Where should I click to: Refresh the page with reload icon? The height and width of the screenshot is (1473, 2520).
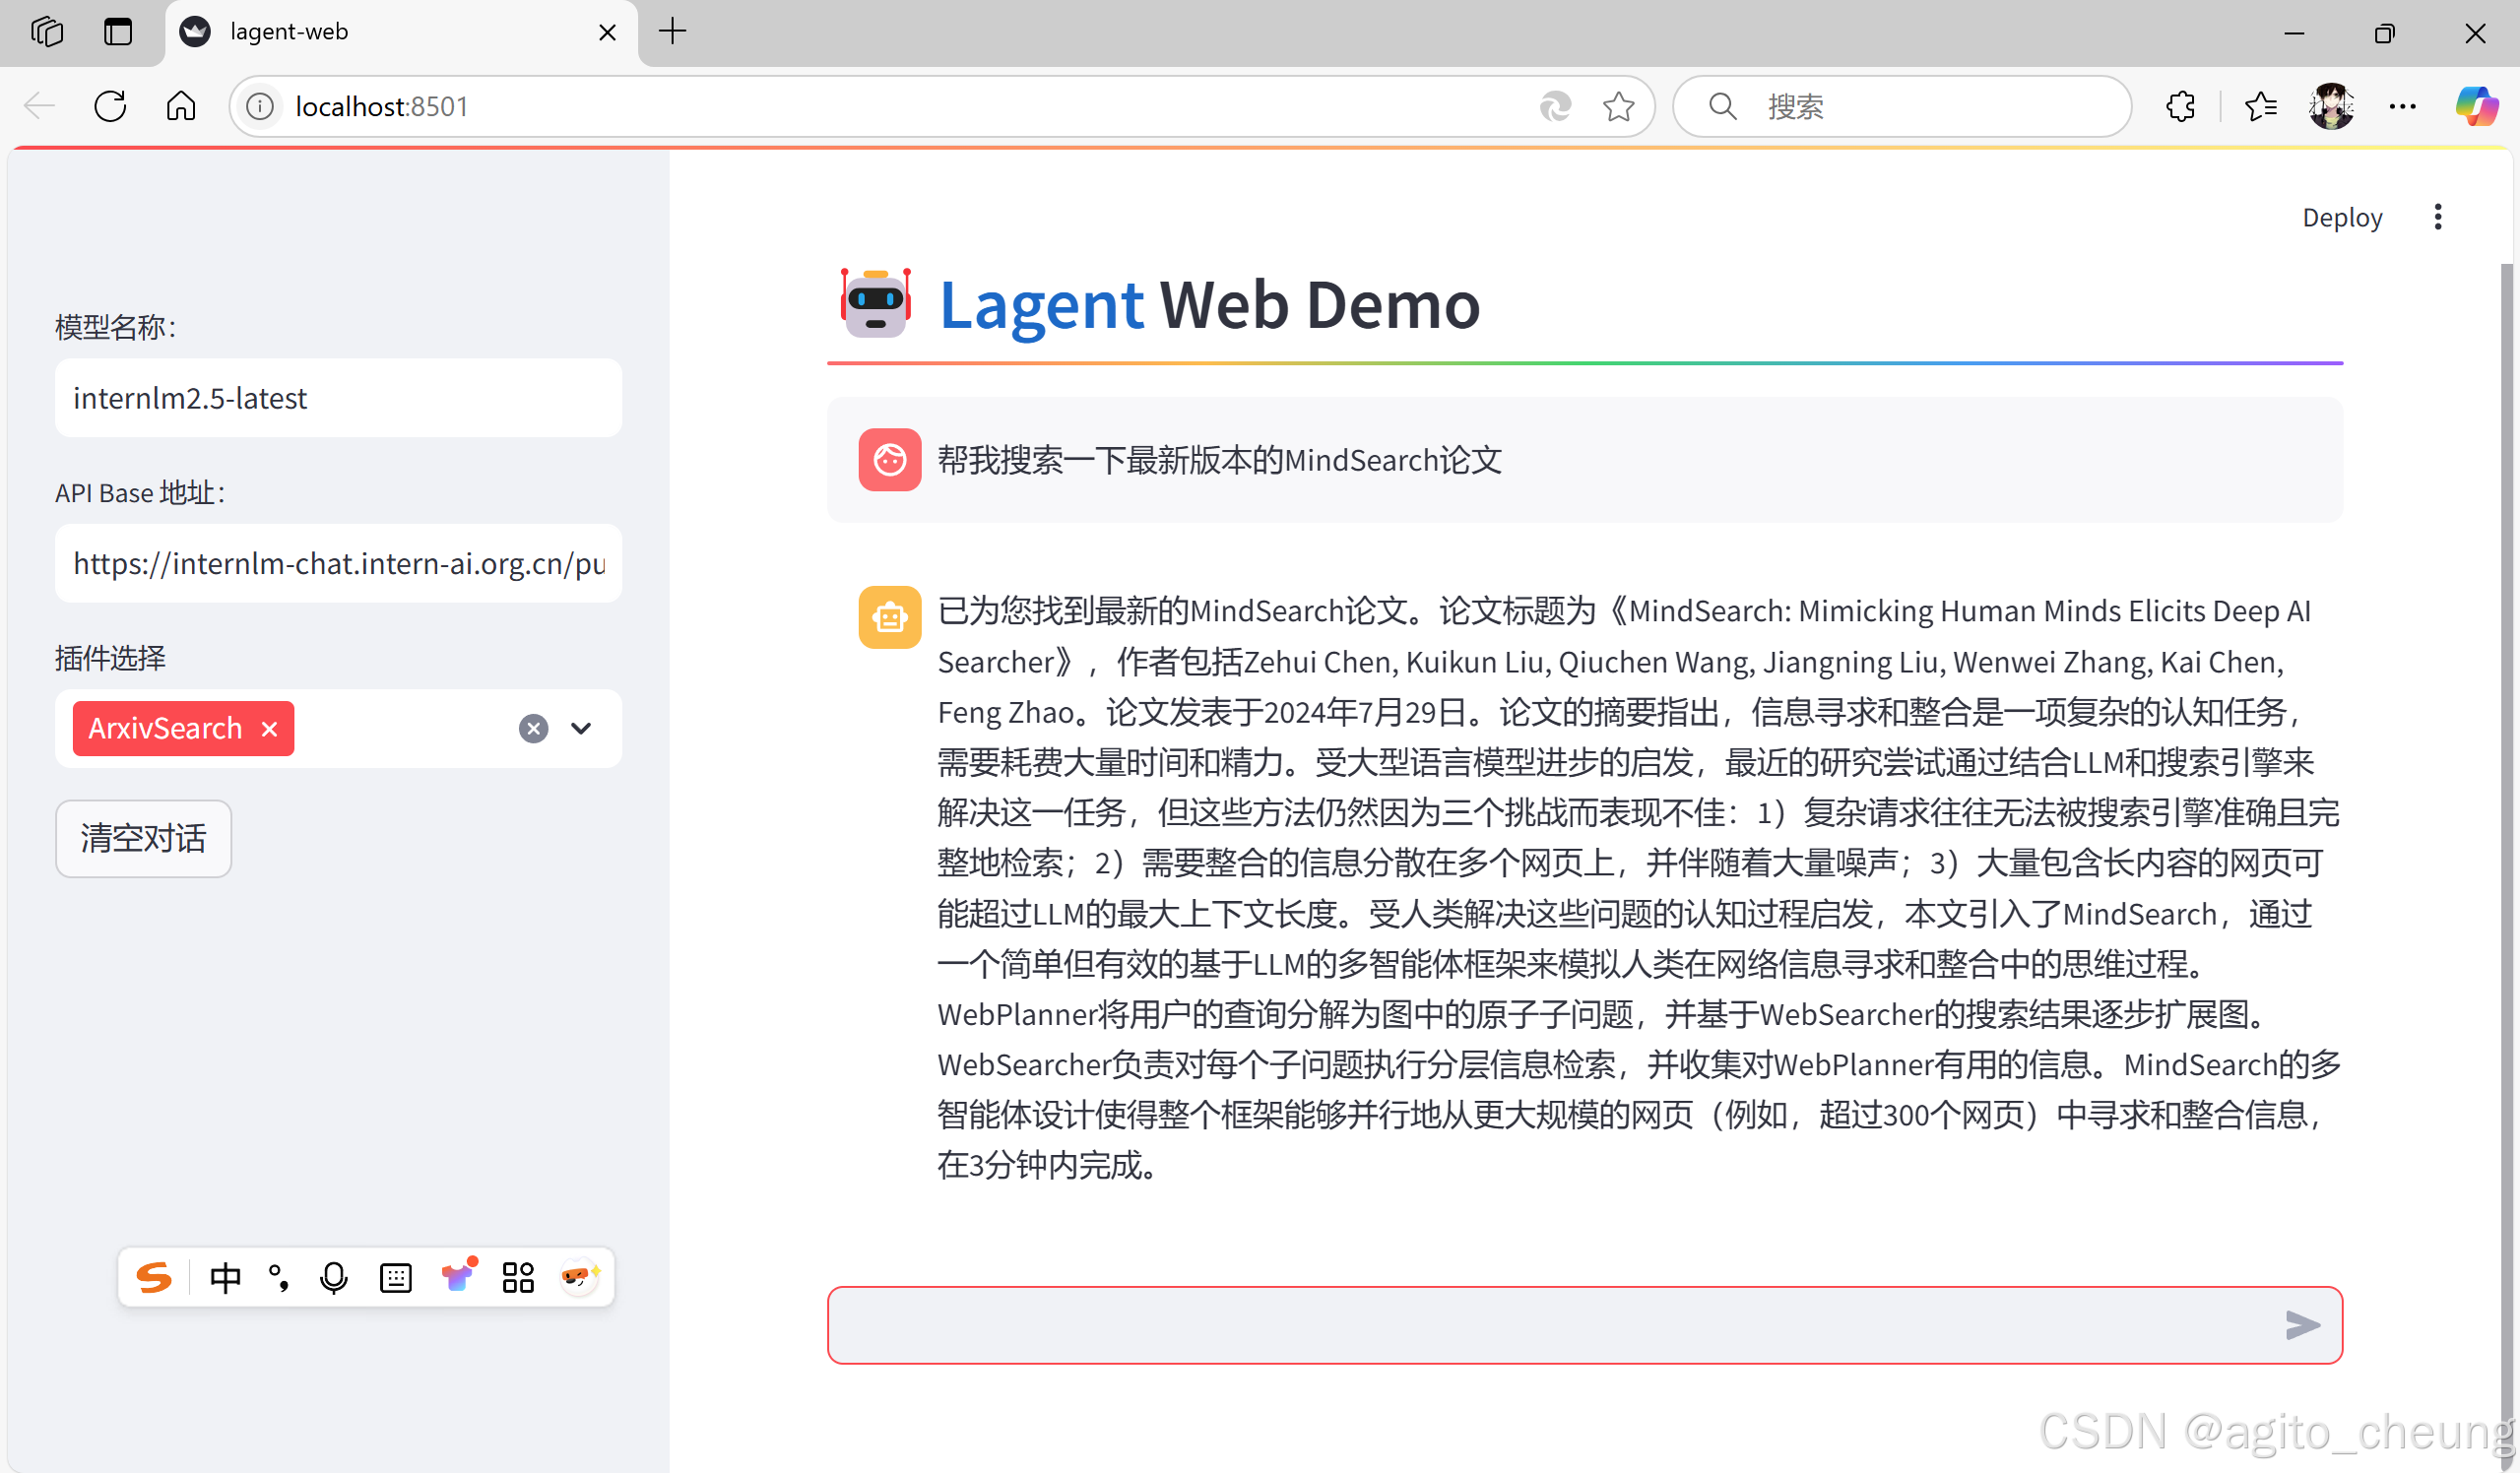coord(110,106)
